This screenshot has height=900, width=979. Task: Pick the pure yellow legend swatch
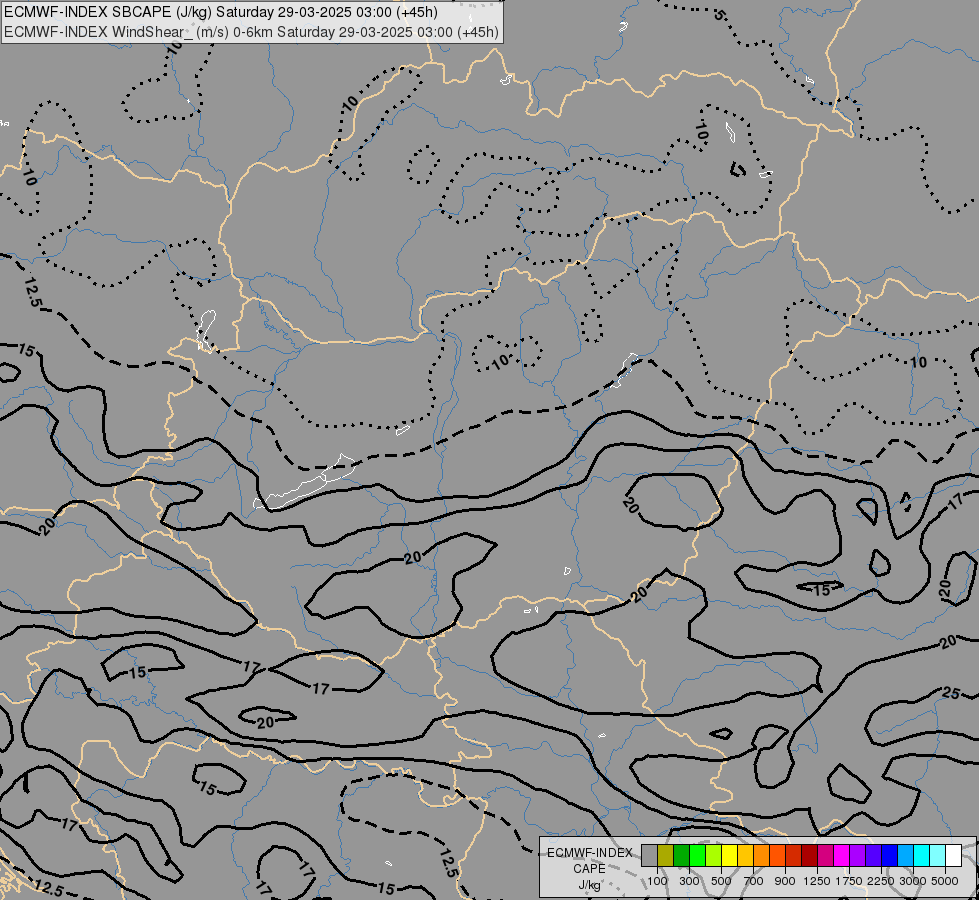pos(729,856)
